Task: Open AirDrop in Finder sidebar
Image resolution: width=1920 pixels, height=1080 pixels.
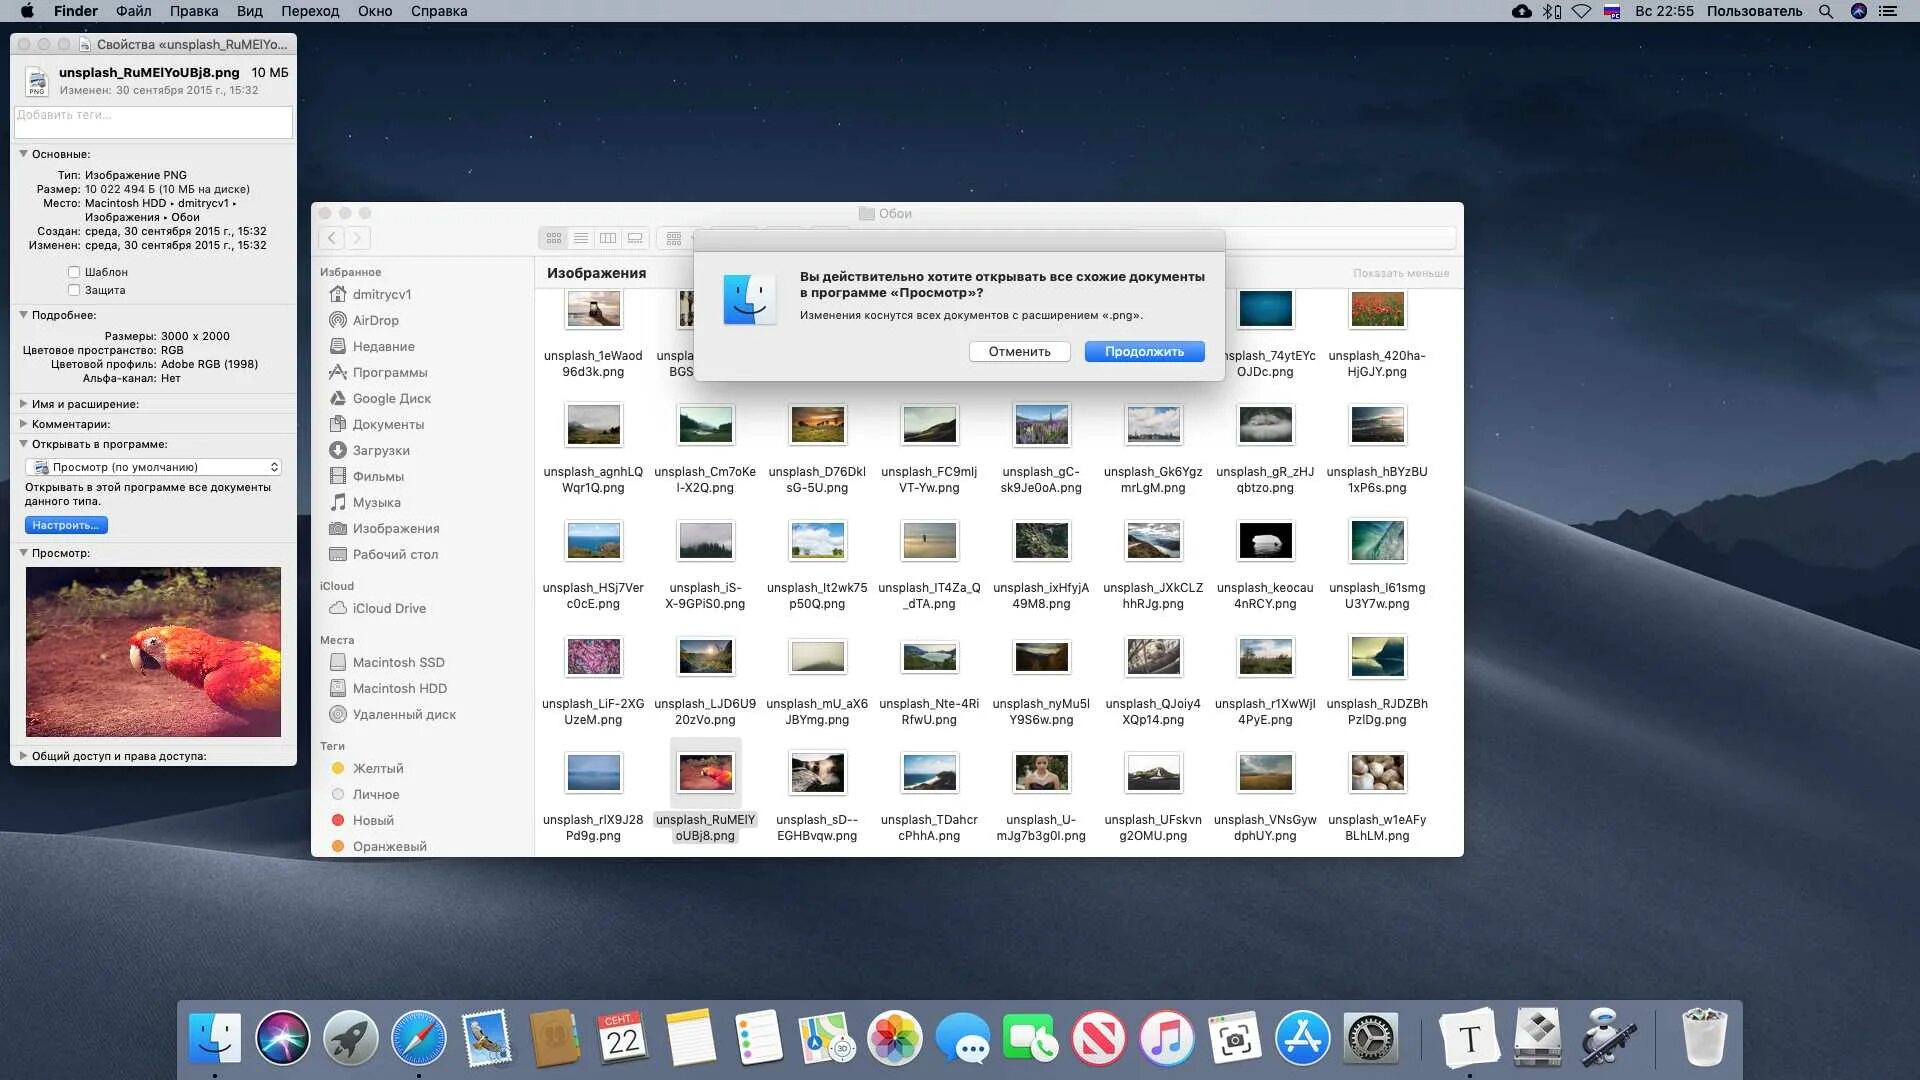Action: (x=375, y=321)
